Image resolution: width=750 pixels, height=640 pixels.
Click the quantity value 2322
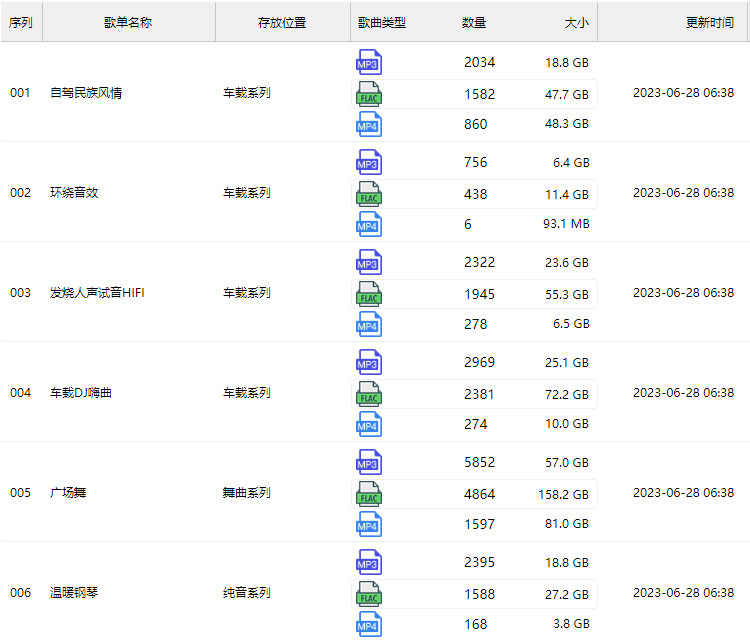click(x=480, y=263)
